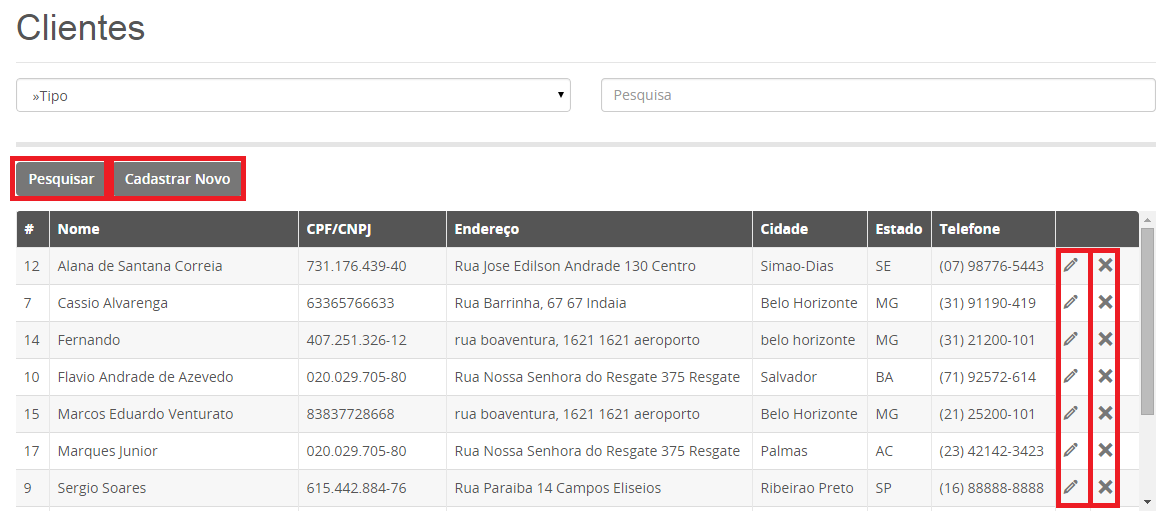Viewport: 1171px width, 523px height.
Task: Edit the Fernando client row
Action: (1071, 339)
